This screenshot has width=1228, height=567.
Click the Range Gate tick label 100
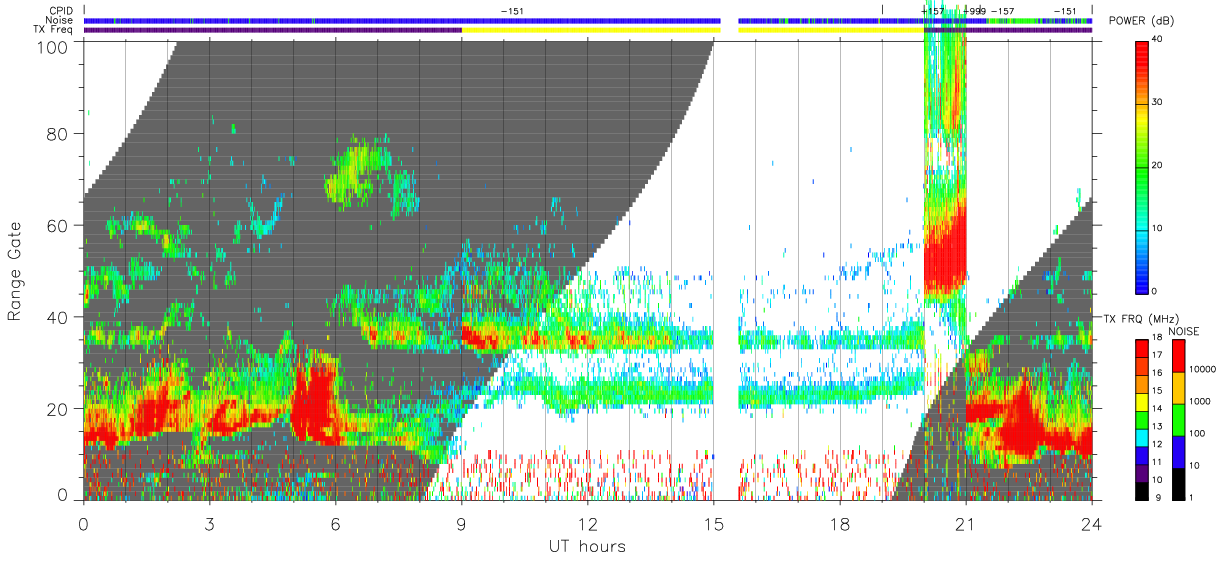(x=53, y=47)
